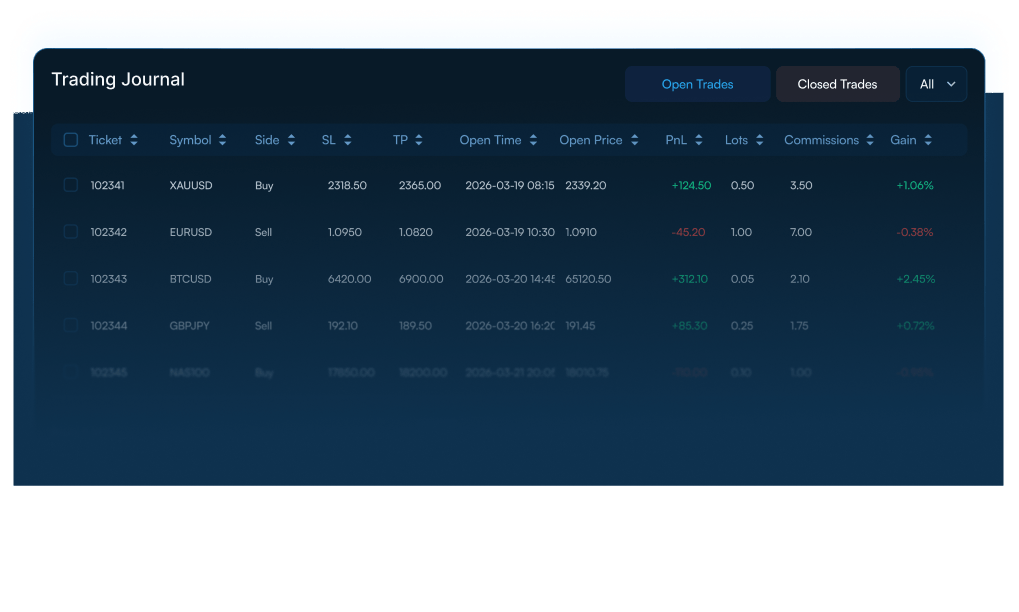Sort by PnL column arrows
The width and height of the screenshot is (1019, 612).
click(699, 140)
